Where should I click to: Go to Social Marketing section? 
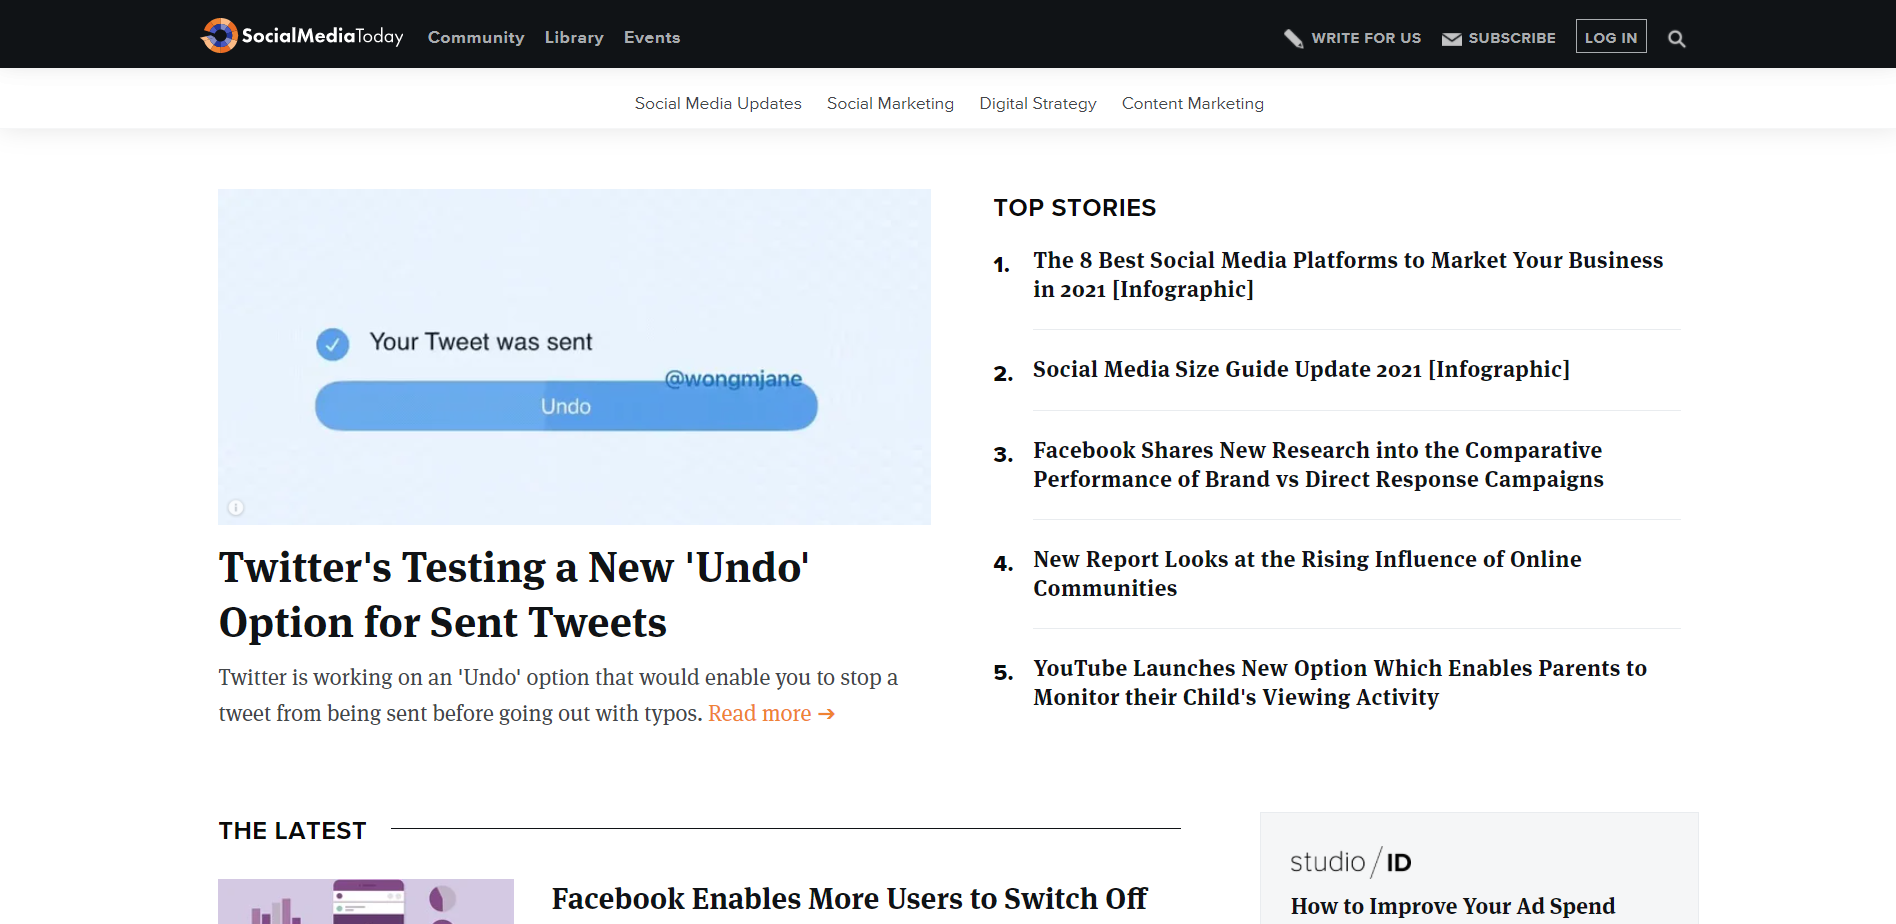(x=890, y=103)
